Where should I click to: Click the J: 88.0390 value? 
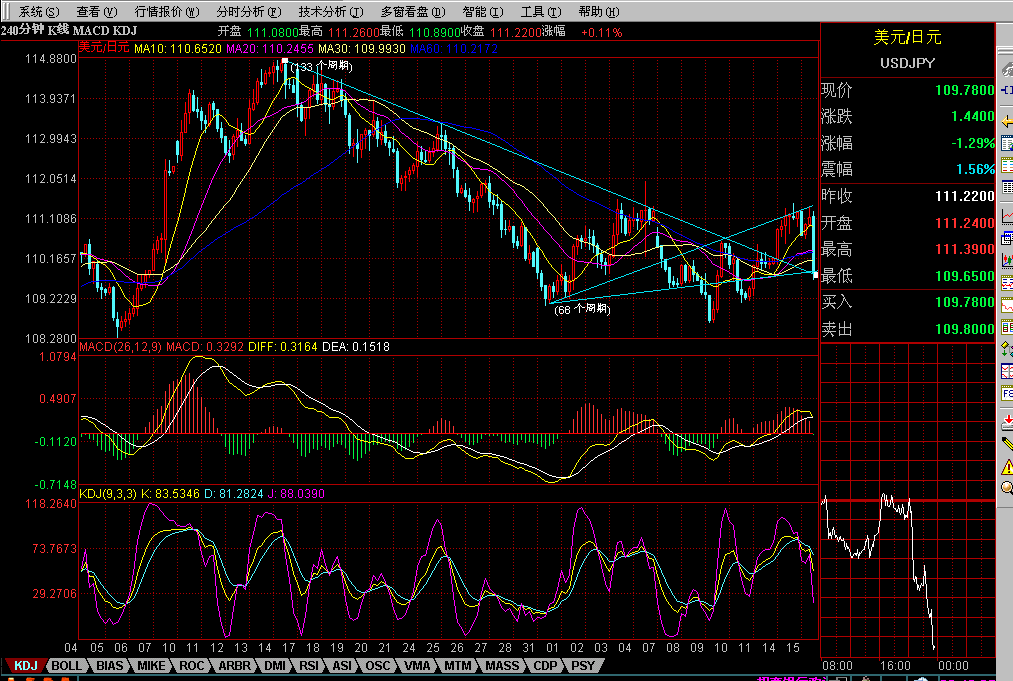tap(296, 494)
